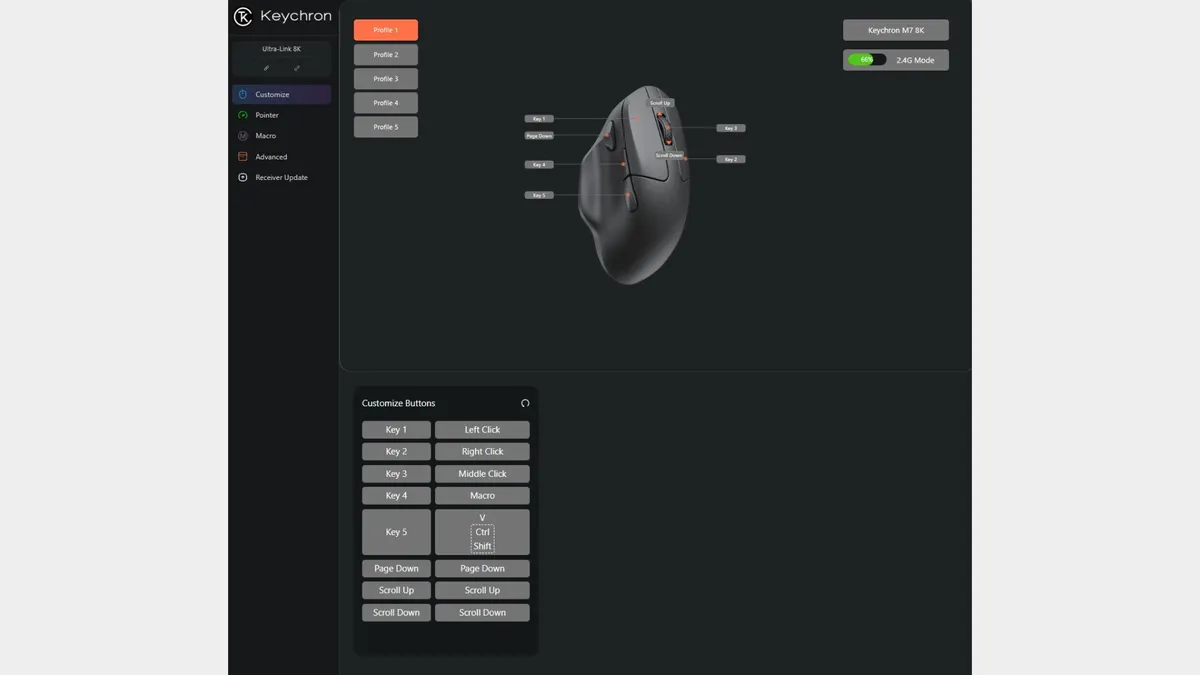1200x675 pixels.
Task: Switch to Profile 3
Action: click(x=386, y=79)
